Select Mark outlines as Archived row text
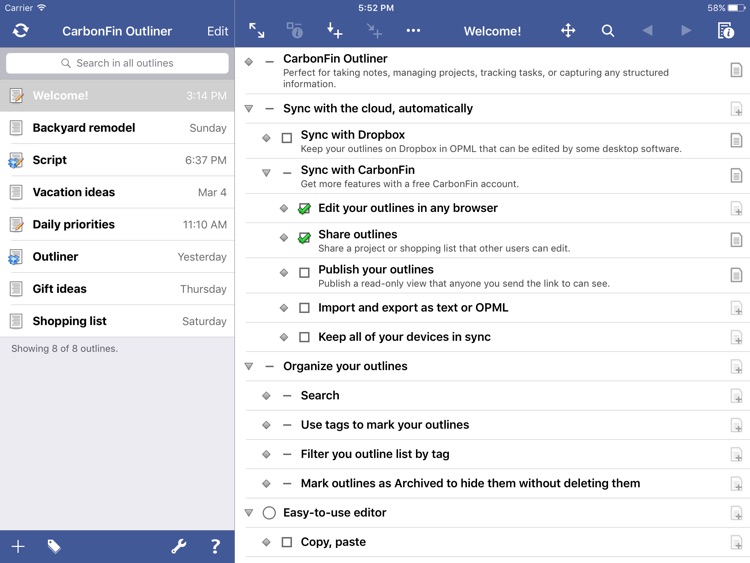Screen dimensions: 750x563 click(x=470, y=483)
